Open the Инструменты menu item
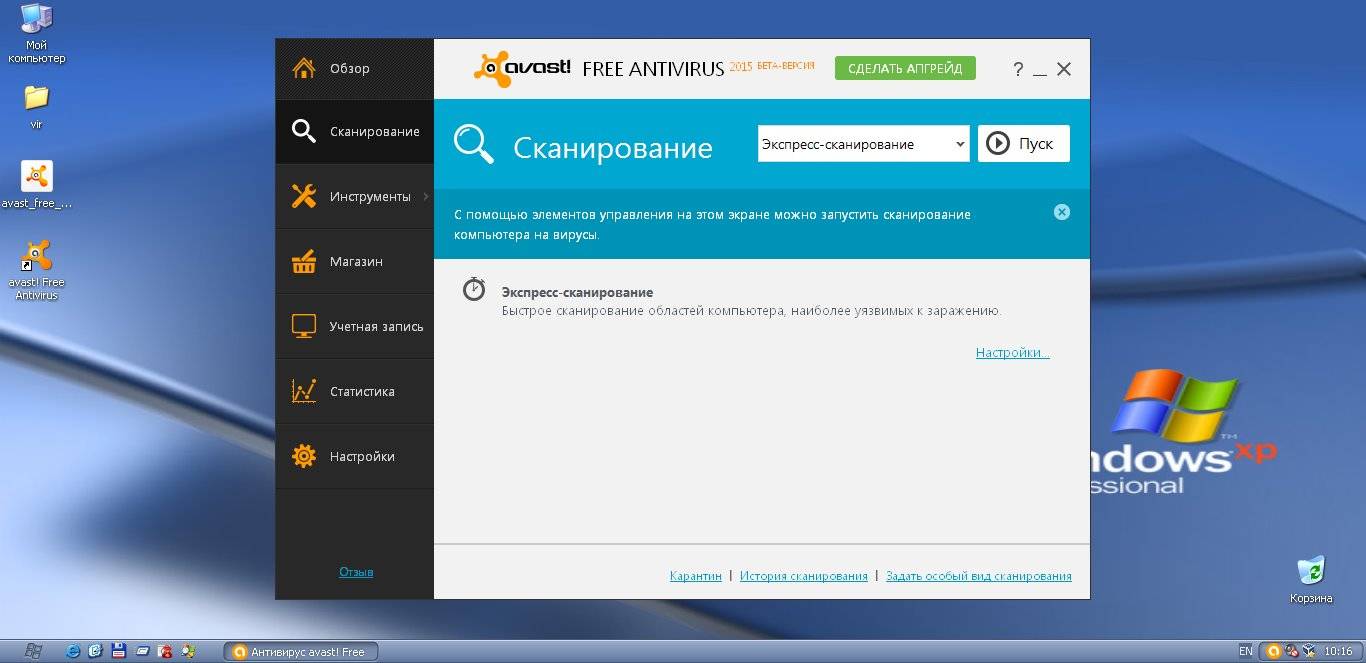Screen dimensions: 1366x663 [x=355, y=196]
